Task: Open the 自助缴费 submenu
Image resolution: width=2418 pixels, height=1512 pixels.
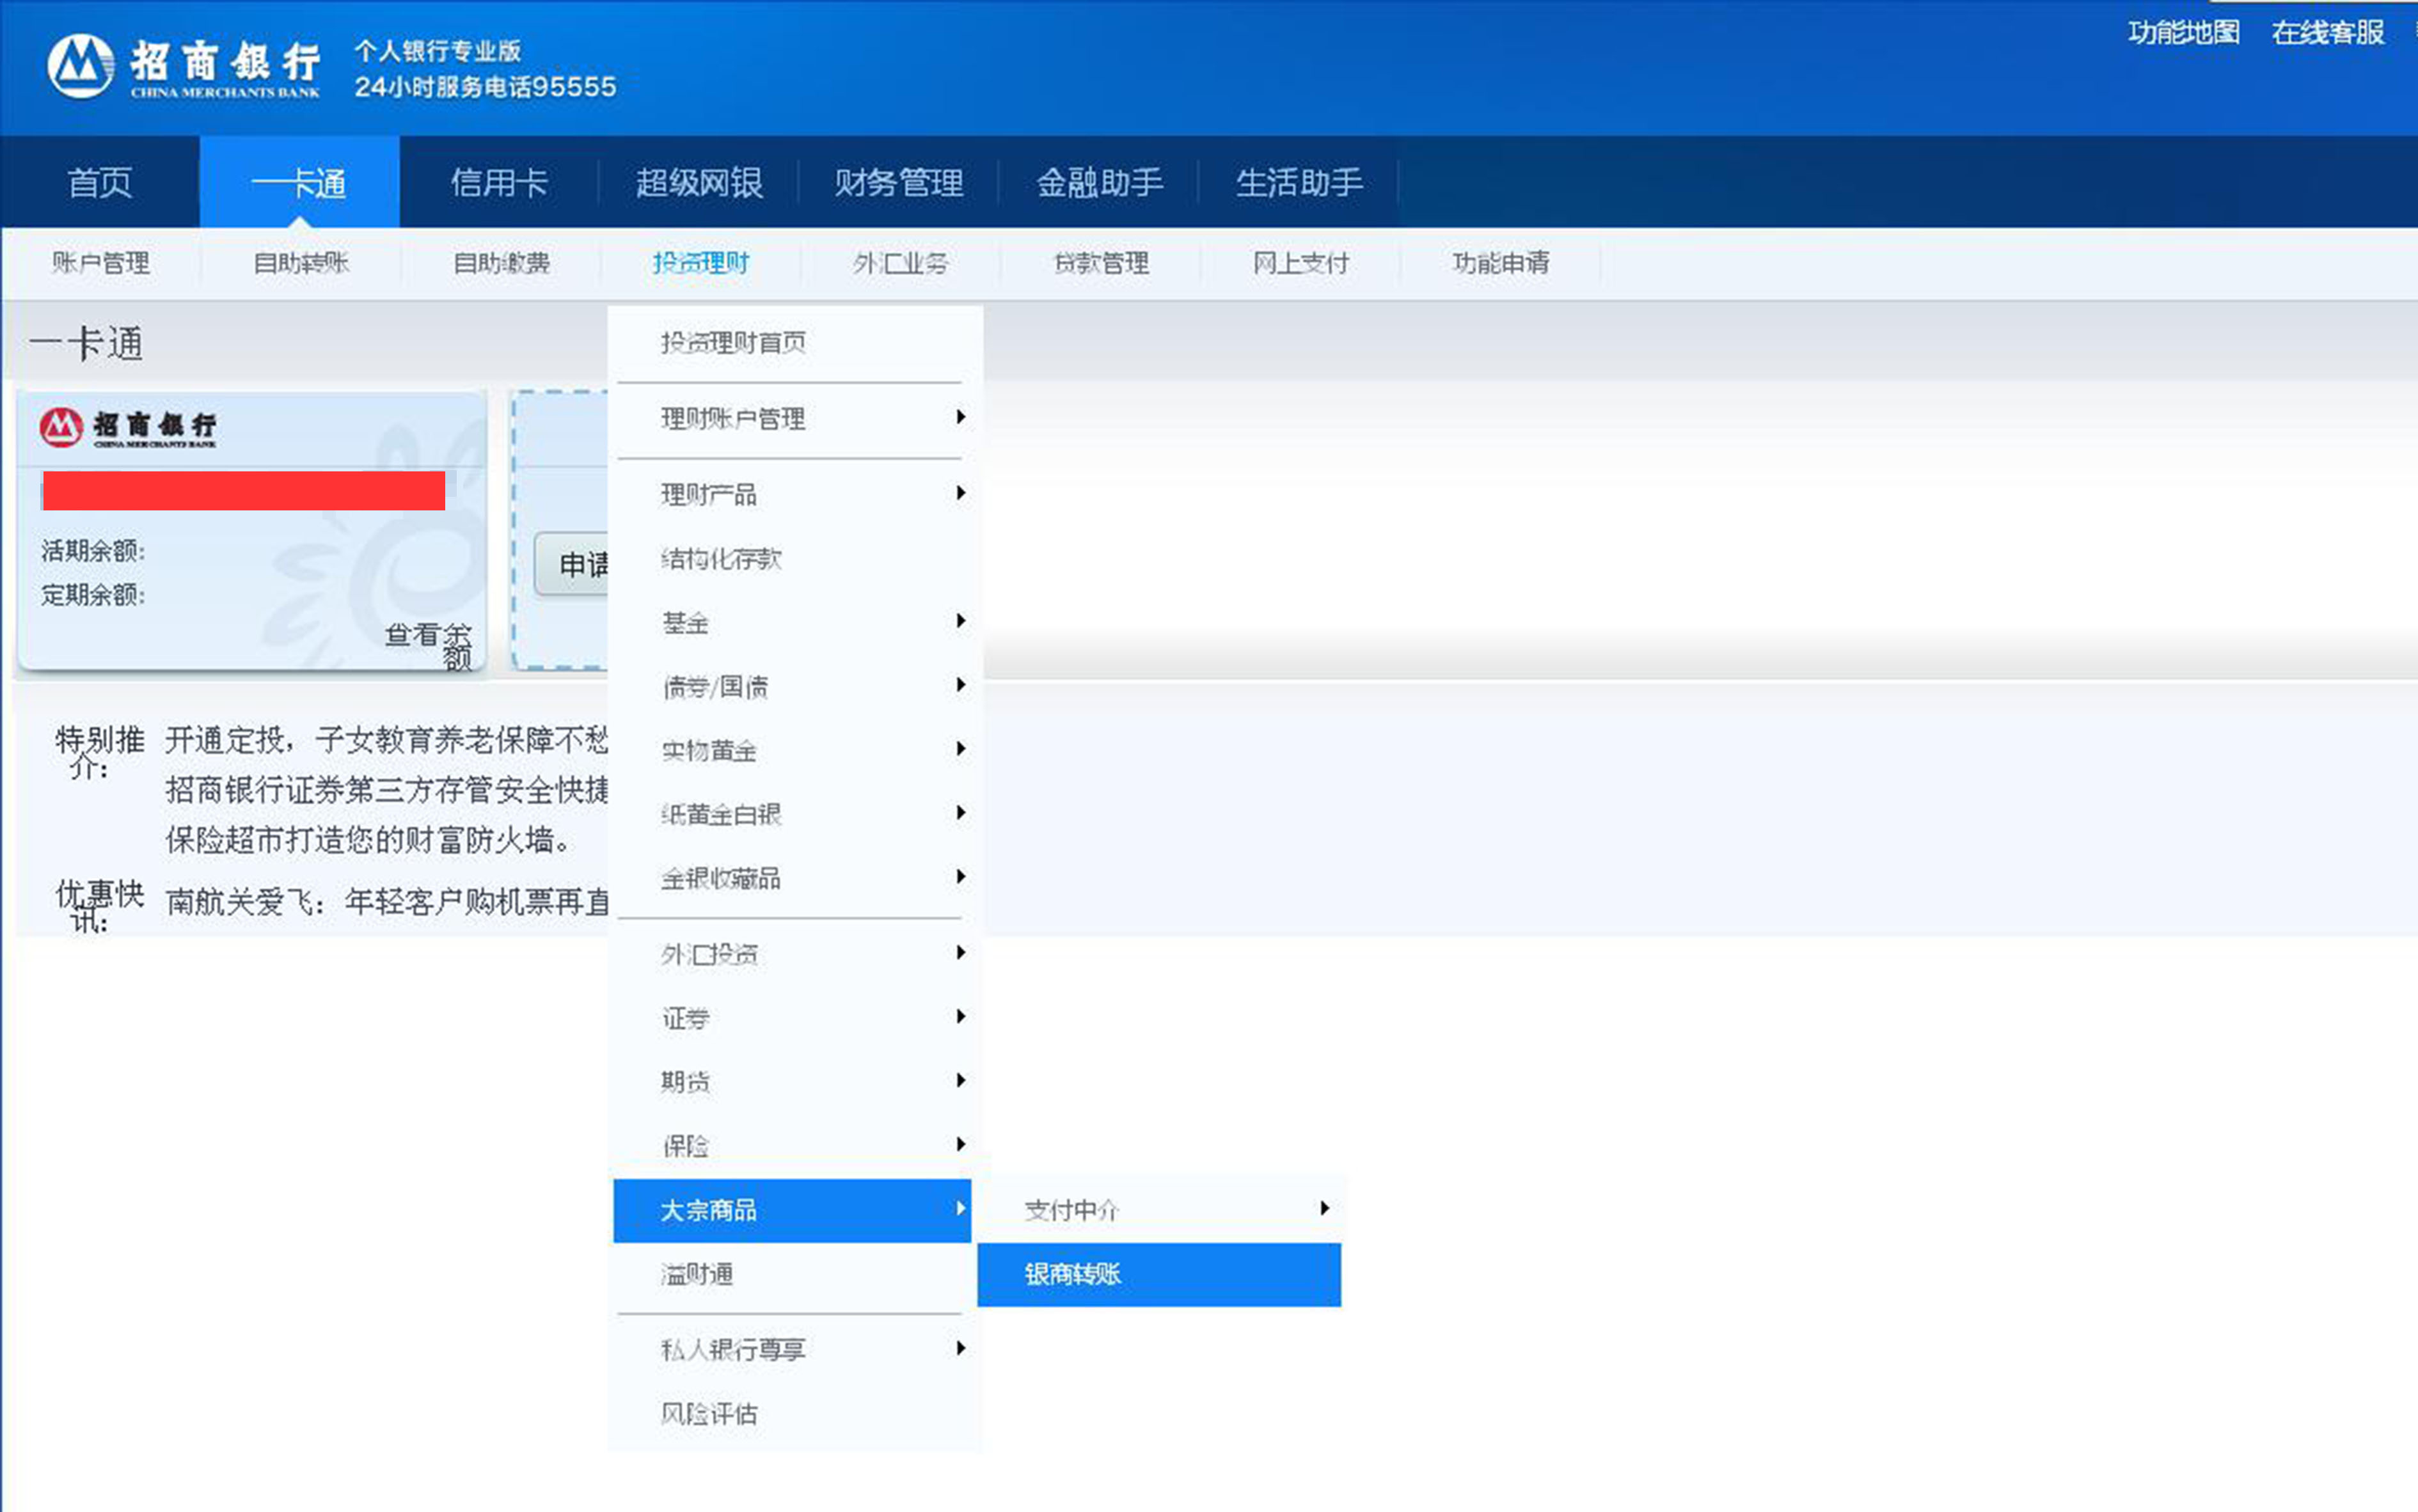Action: coord(501,263)
